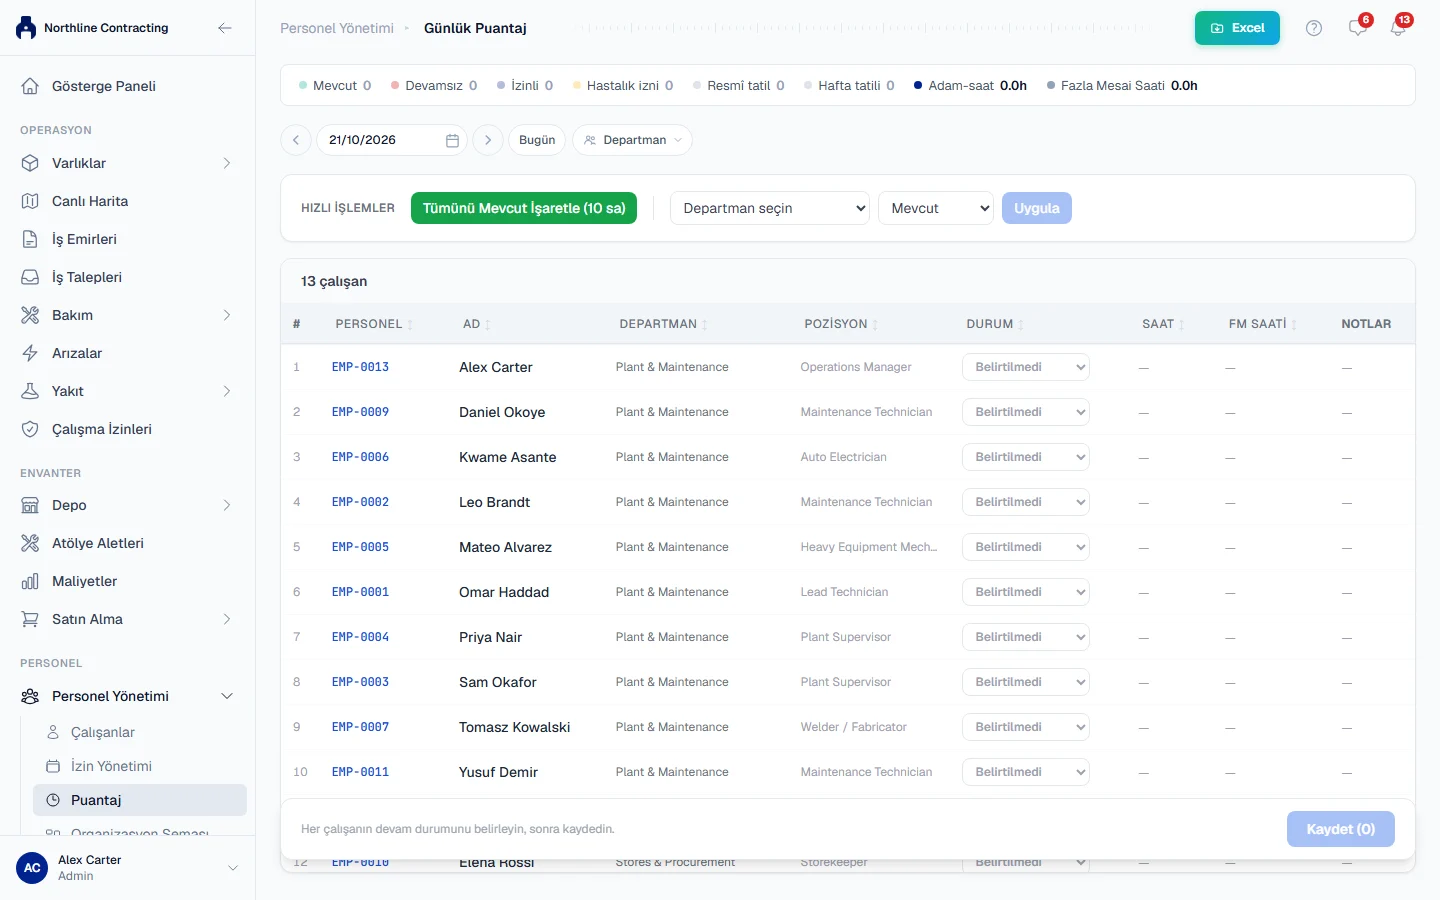The height and width of the screenshot is (900, 1440).
Task: Open Çalışma İzinleri shield icon
Action: tap(30, 429)
